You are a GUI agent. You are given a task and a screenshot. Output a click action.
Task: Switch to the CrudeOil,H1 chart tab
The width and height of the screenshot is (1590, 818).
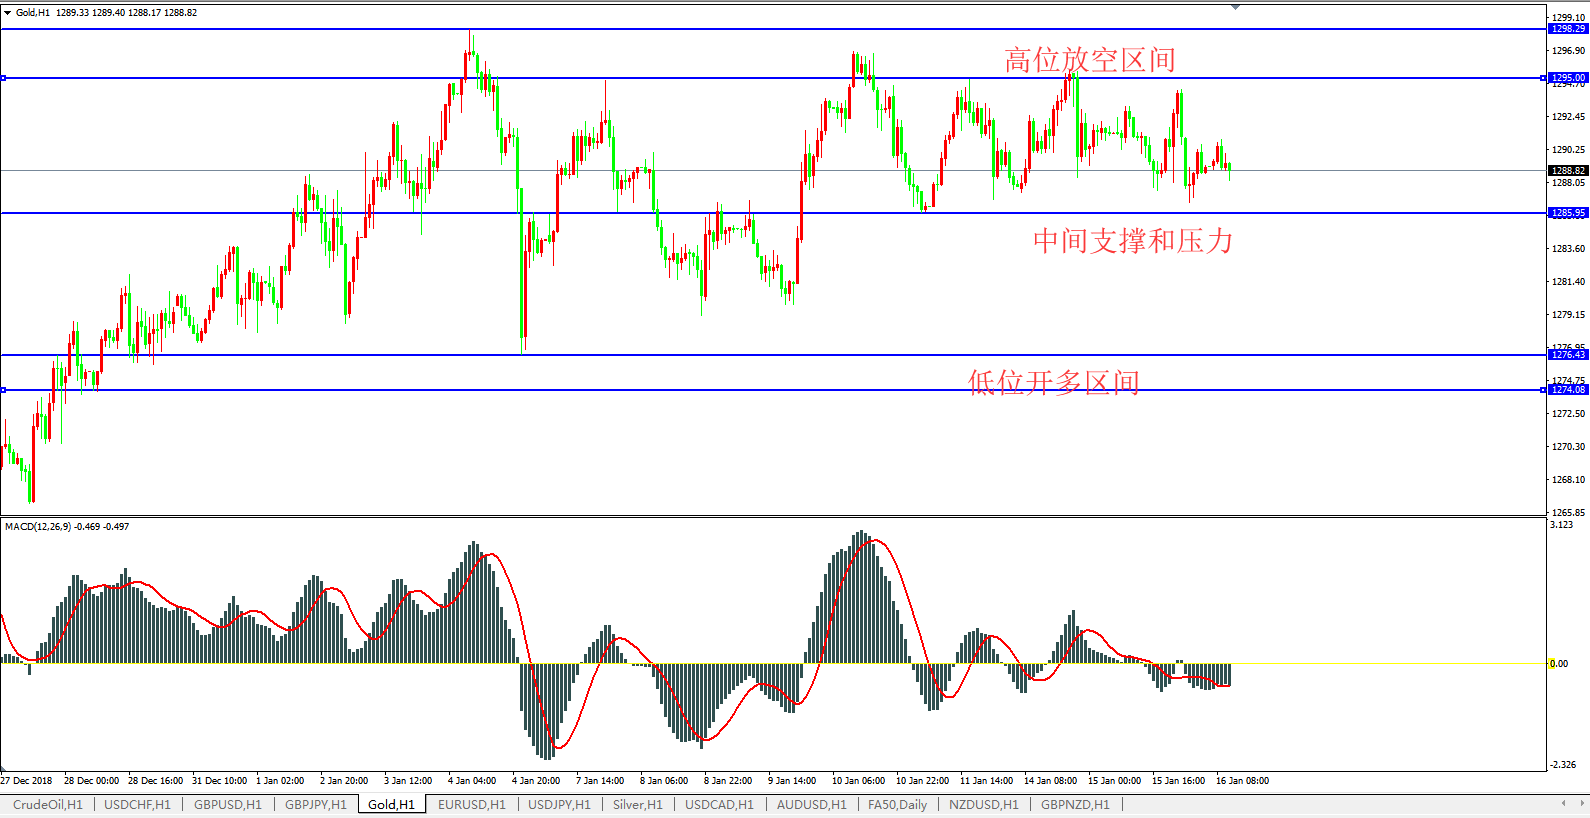[x=47, y=805]
